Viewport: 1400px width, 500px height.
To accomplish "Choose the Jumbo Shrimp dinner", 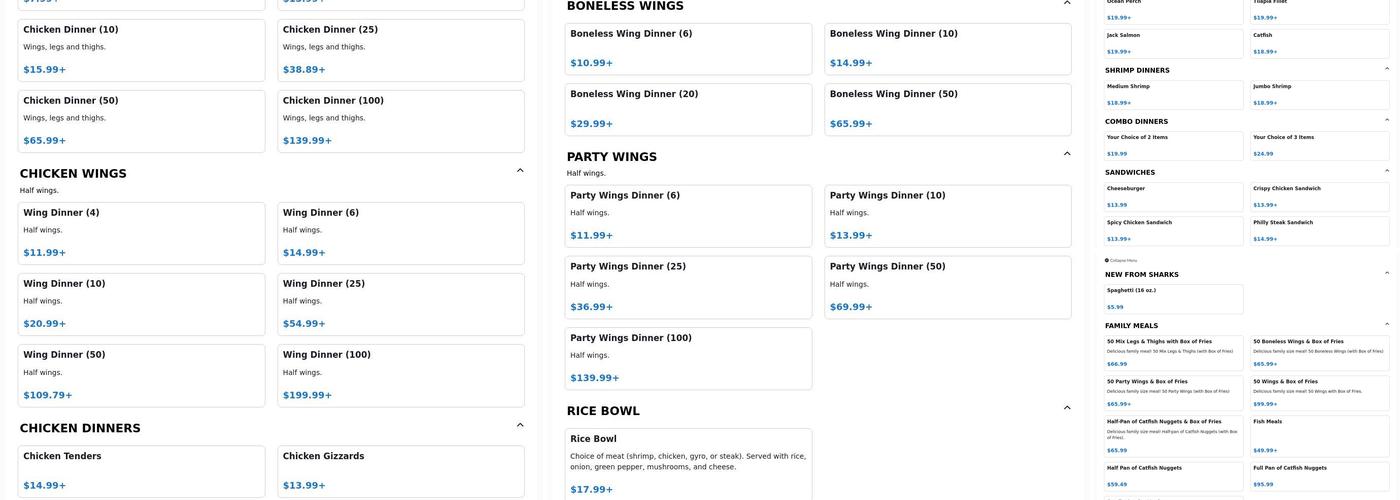I will point(1320,94).
